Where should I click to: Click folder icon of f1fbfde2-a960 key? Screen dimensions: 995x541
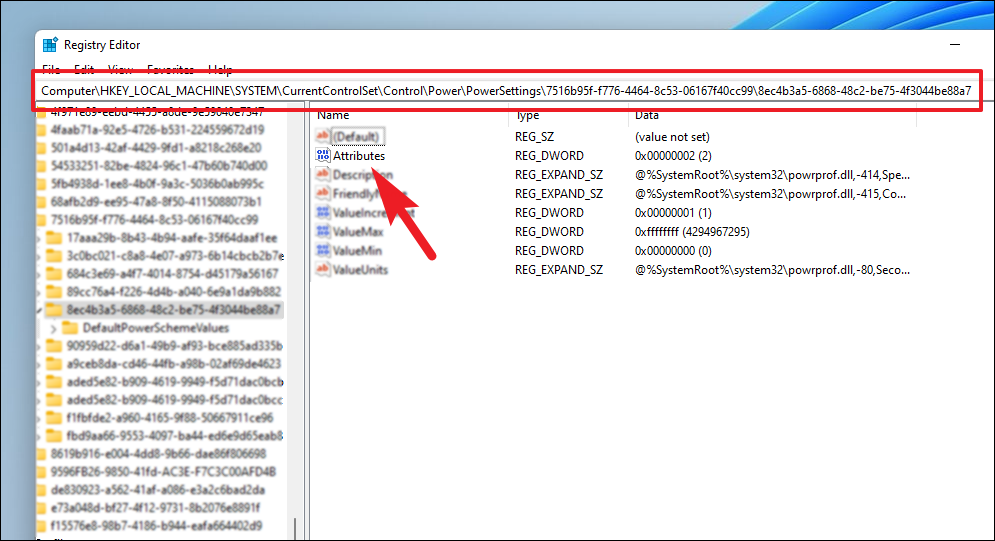55,418
